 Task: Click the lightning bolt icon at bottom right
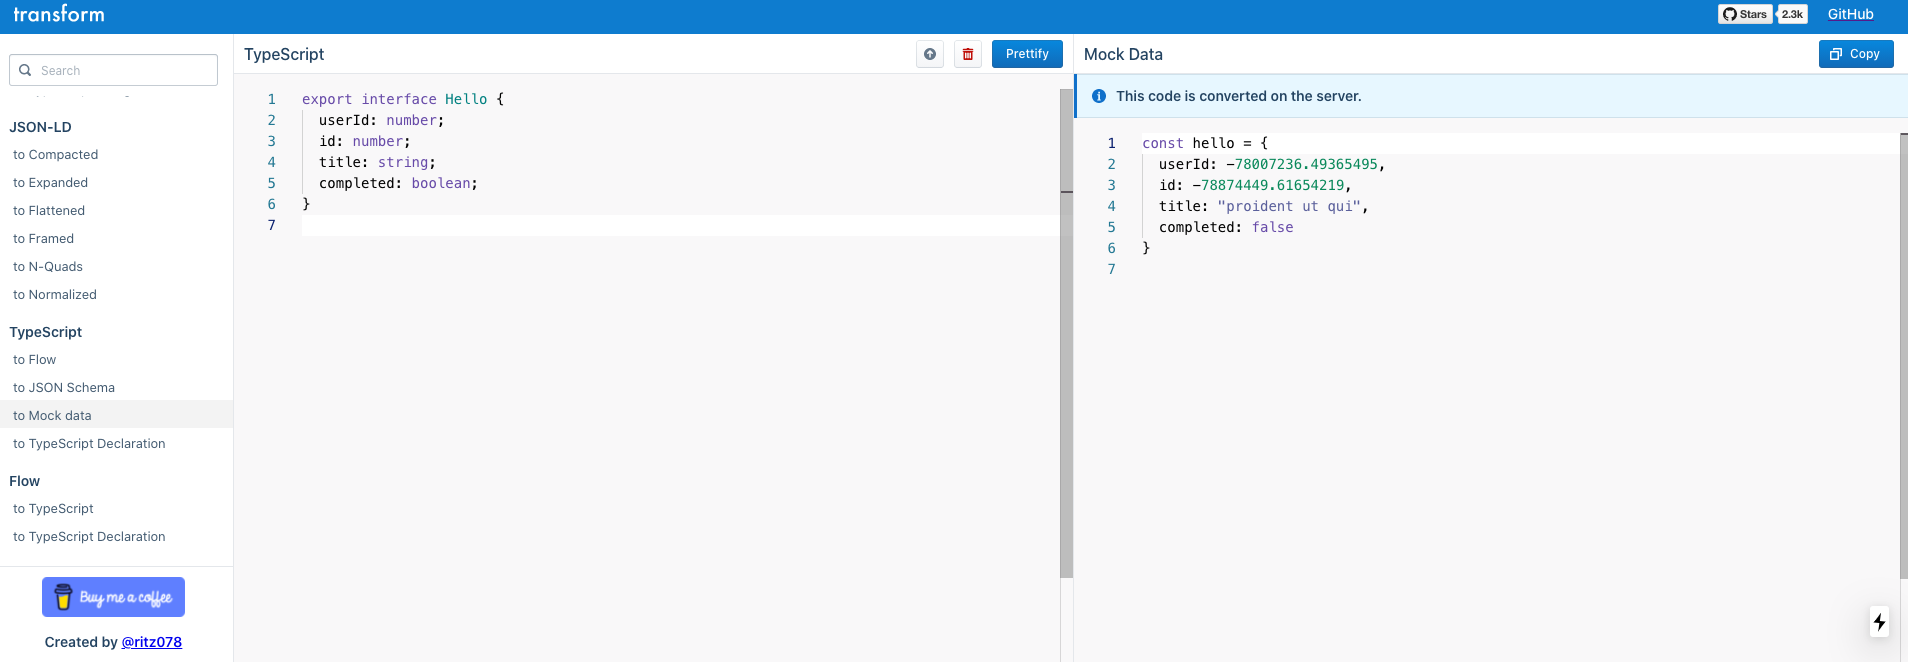[1879, 622]
